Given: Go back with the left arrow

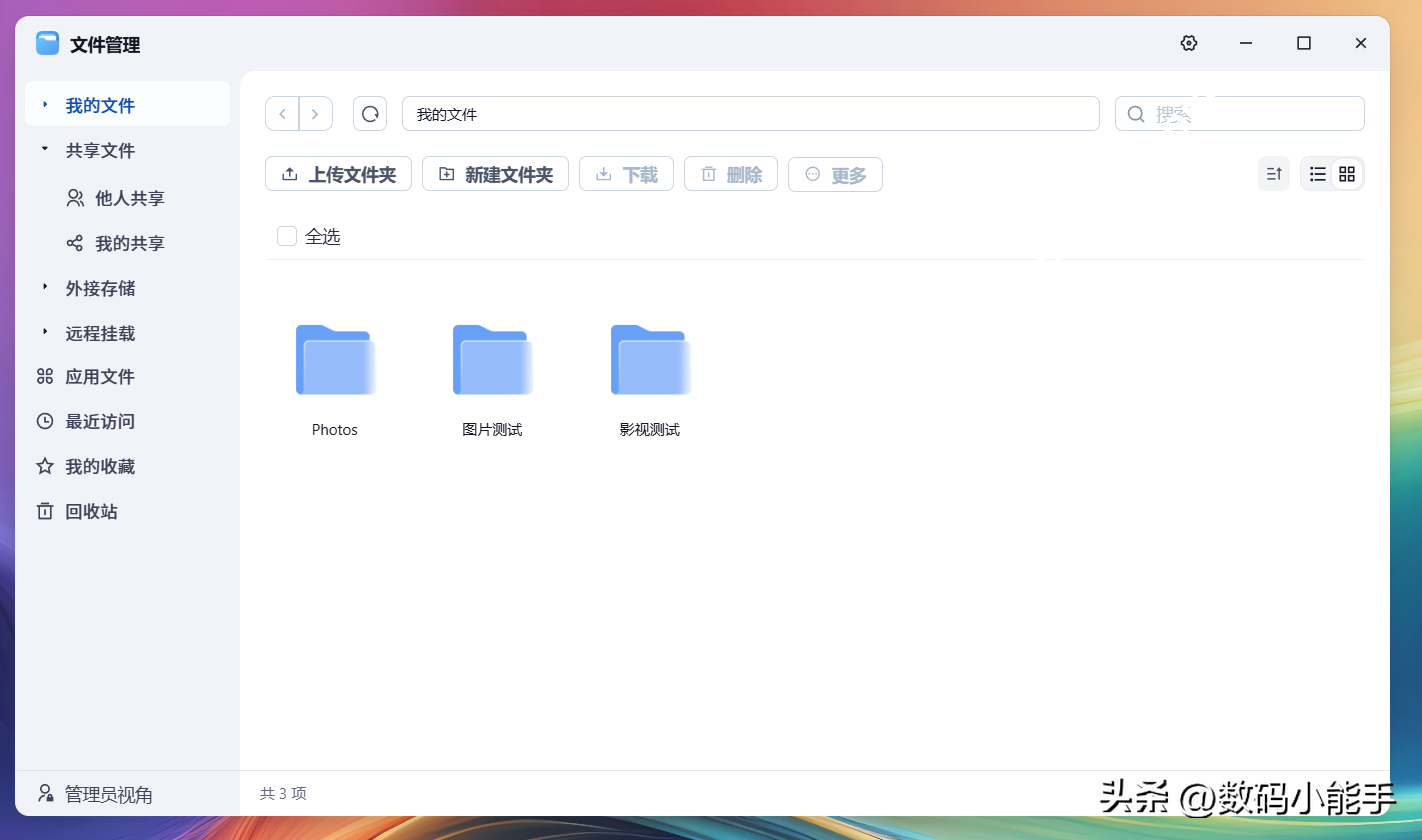Looking at the screenshot, I should pos(282,114).
